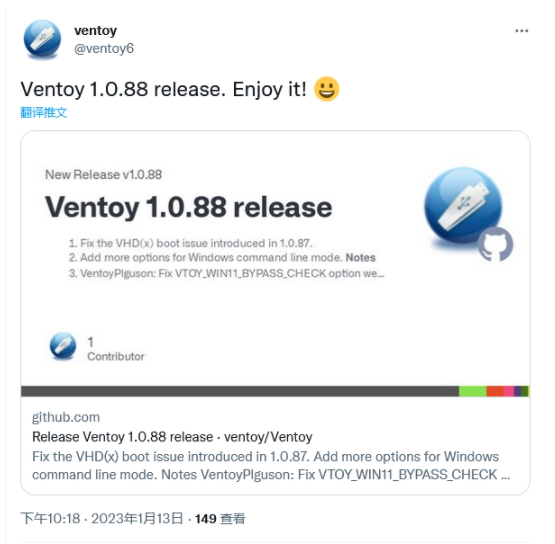Click the New Release v1.0.88 label
The height and width of the screenshot is (544, 555).
103,174
